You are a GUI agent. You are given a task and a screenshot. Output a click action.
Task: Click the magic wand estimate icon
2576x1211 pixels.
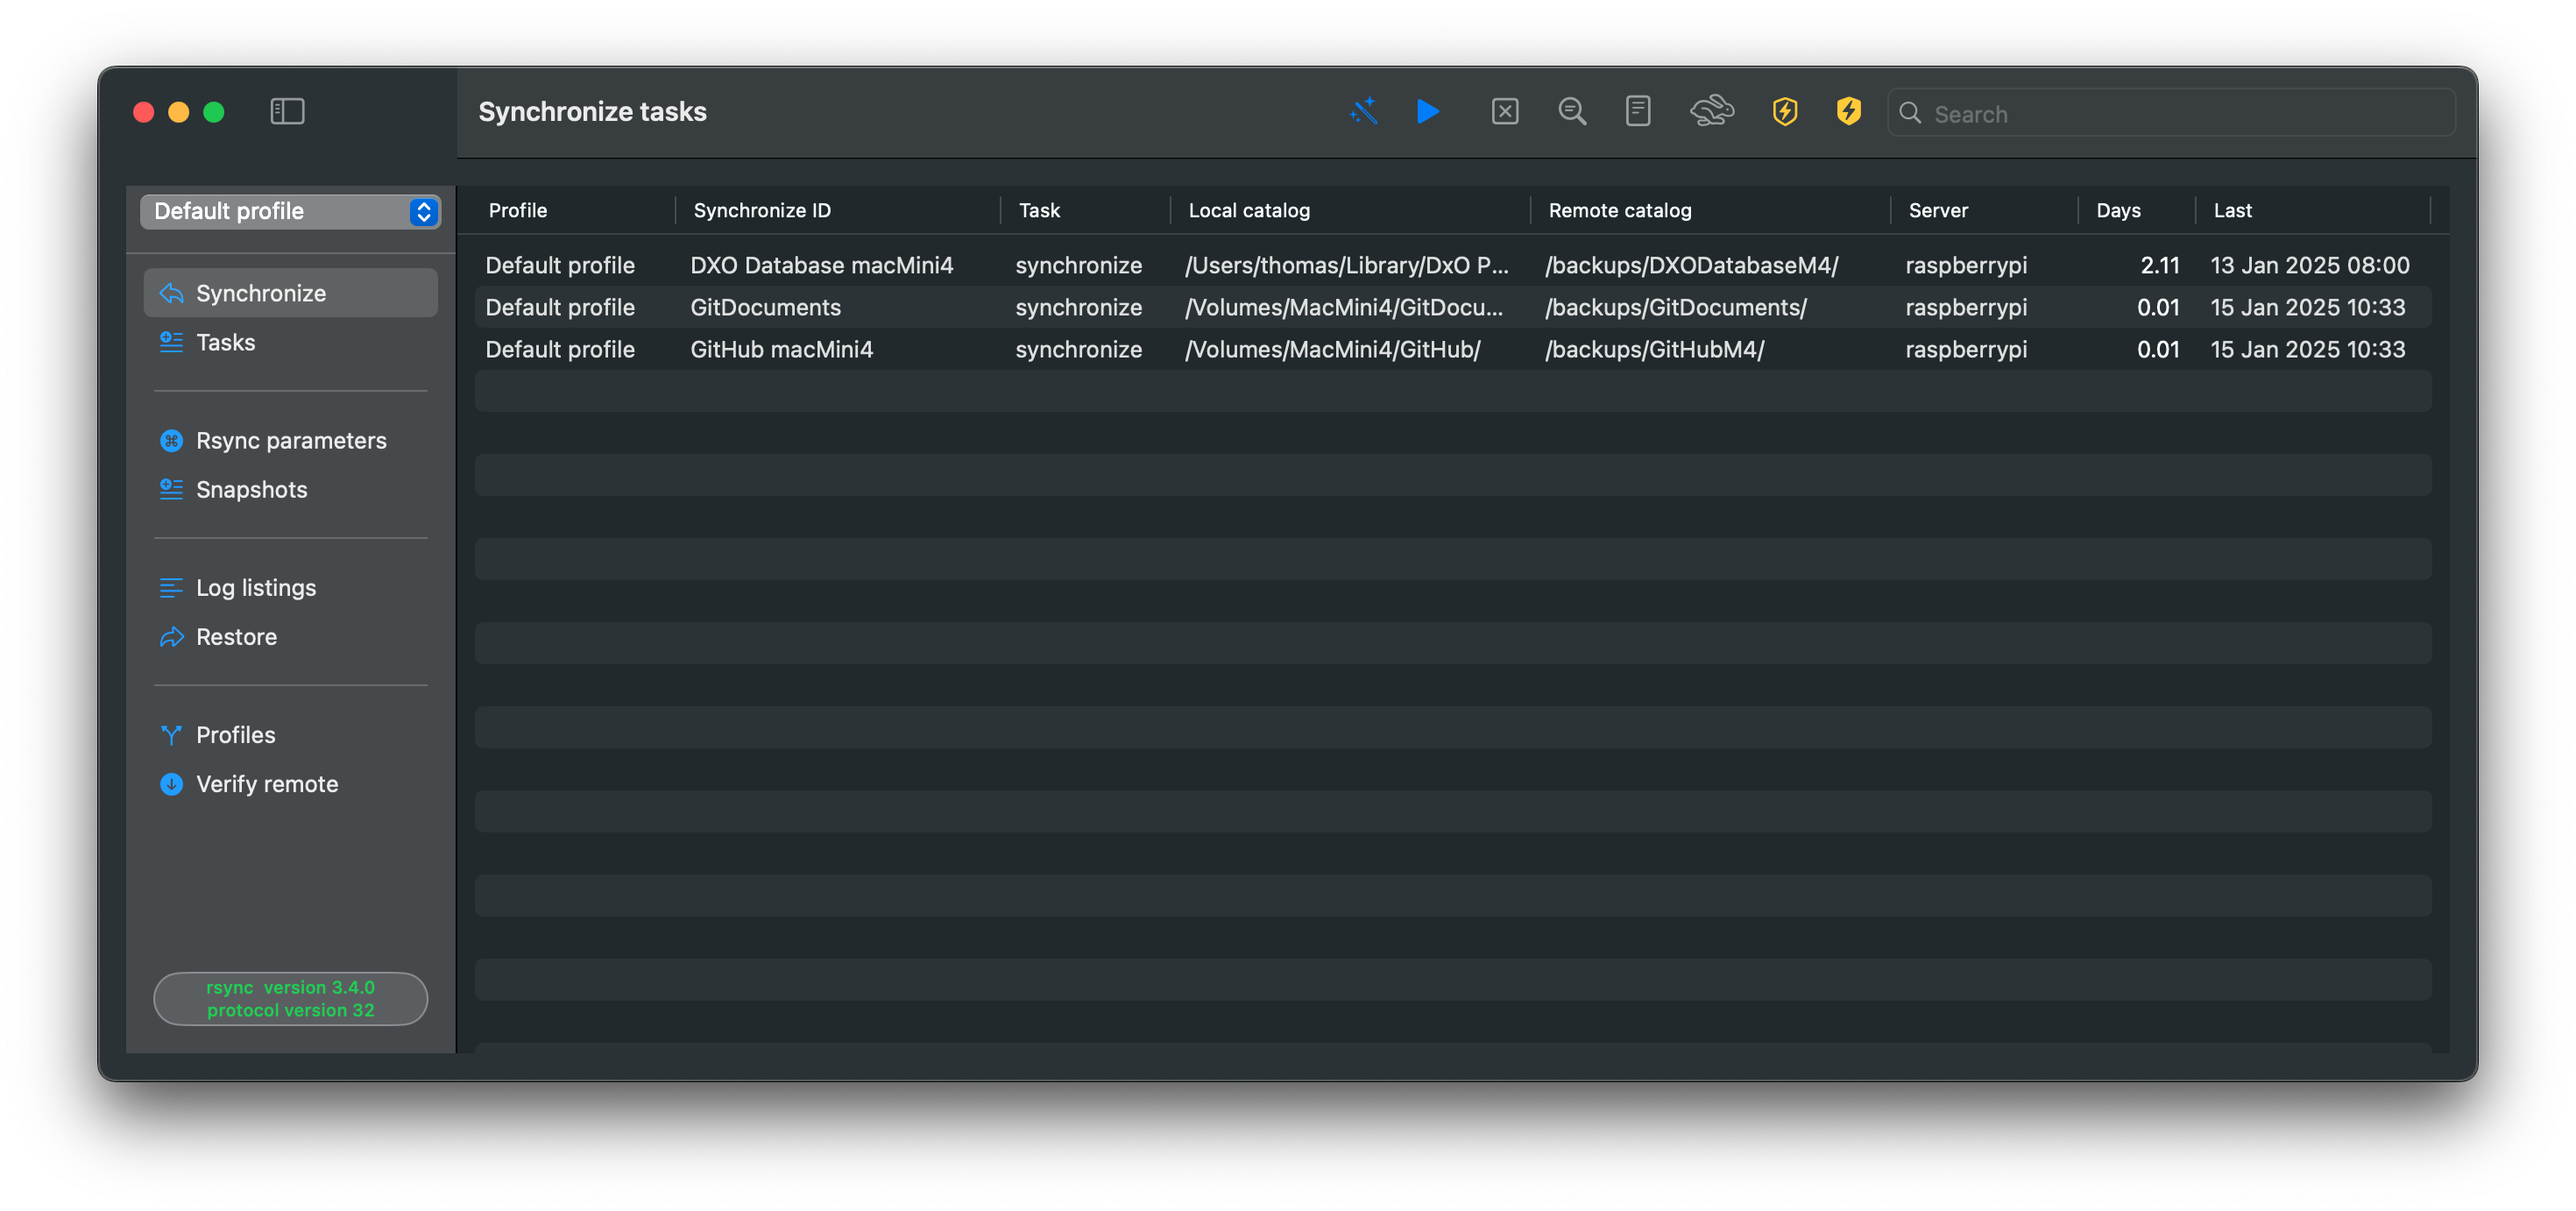click(1363, 111)
